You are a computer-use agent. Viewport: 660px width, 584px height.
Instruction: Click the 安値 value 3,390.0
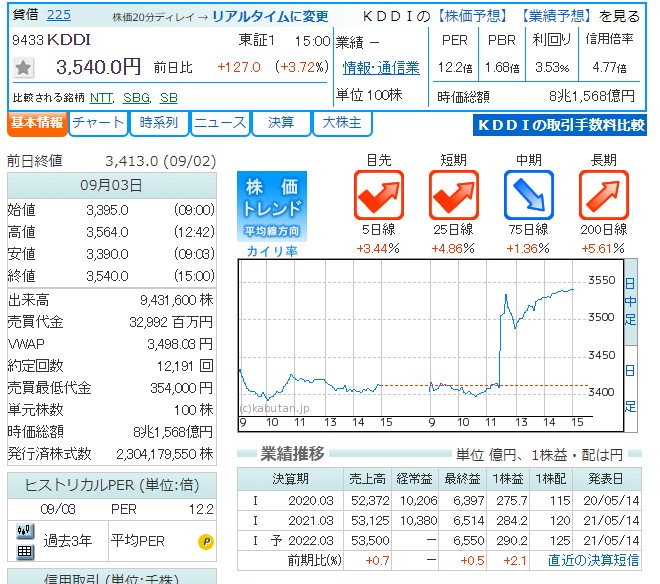pyautogui.click(x=107, y=254)
